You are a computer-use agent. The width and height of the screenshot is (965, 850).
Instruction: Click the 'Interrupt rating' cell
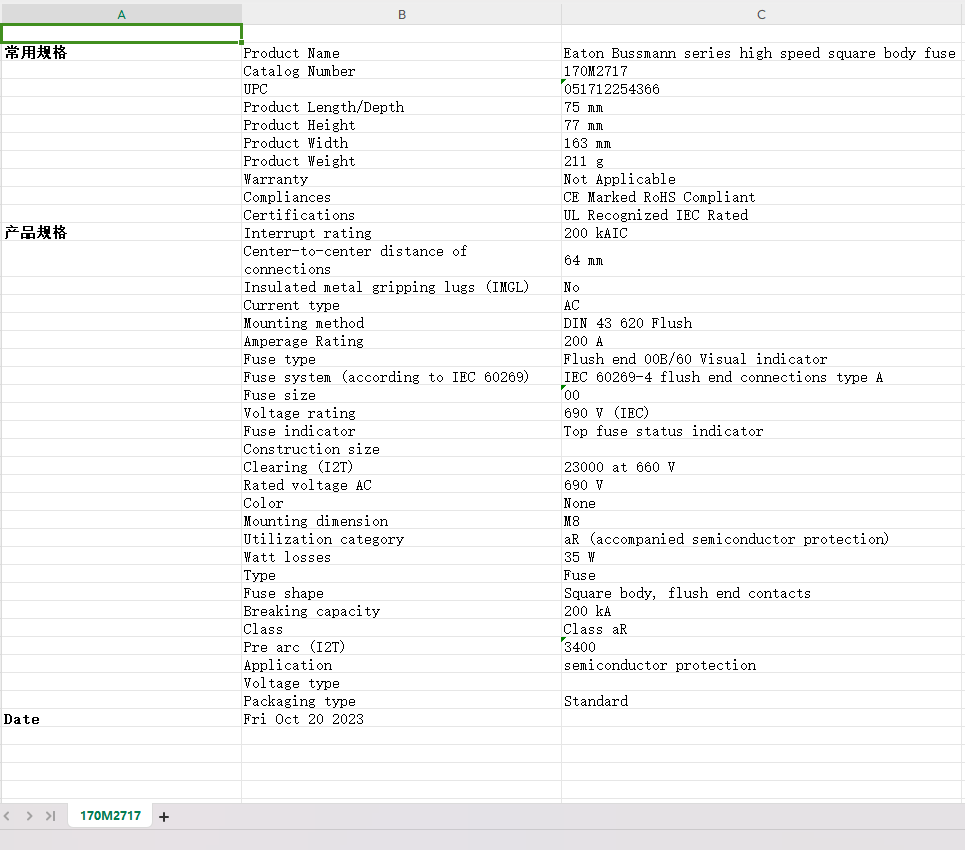click(x=401, y=233)
